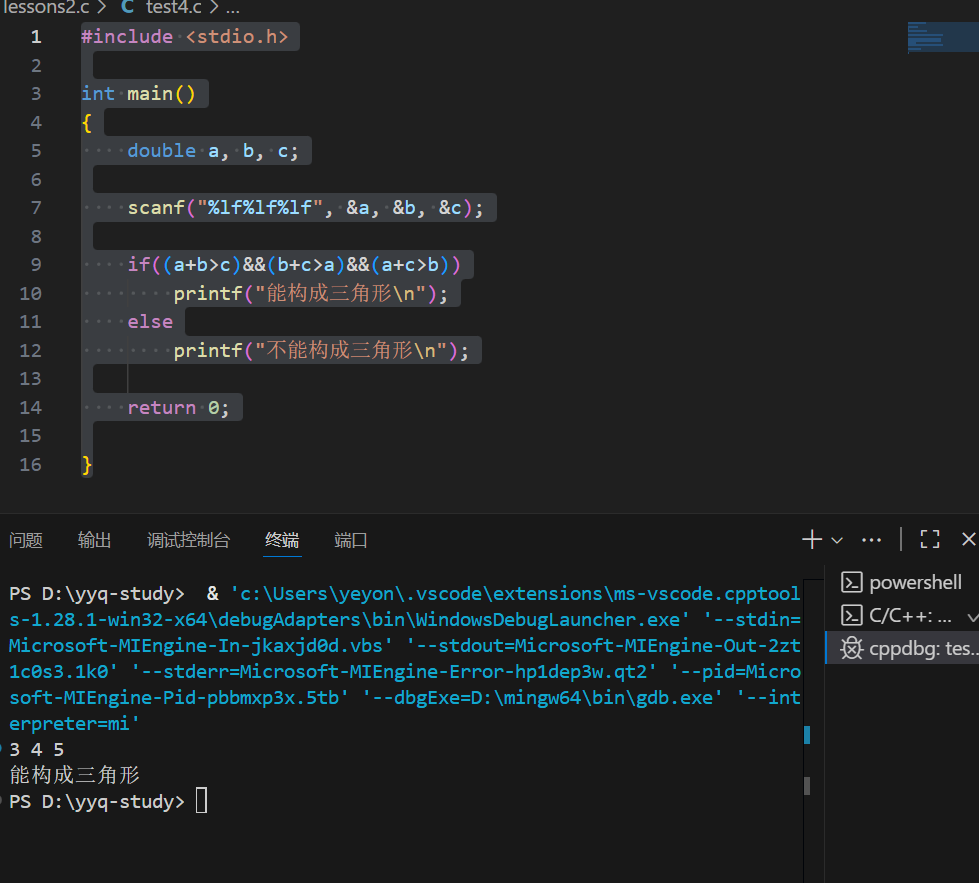The height and width of the screenshot is (883, 979).
Task: Click the else keyword on line 11
Action: click(150, 322)
